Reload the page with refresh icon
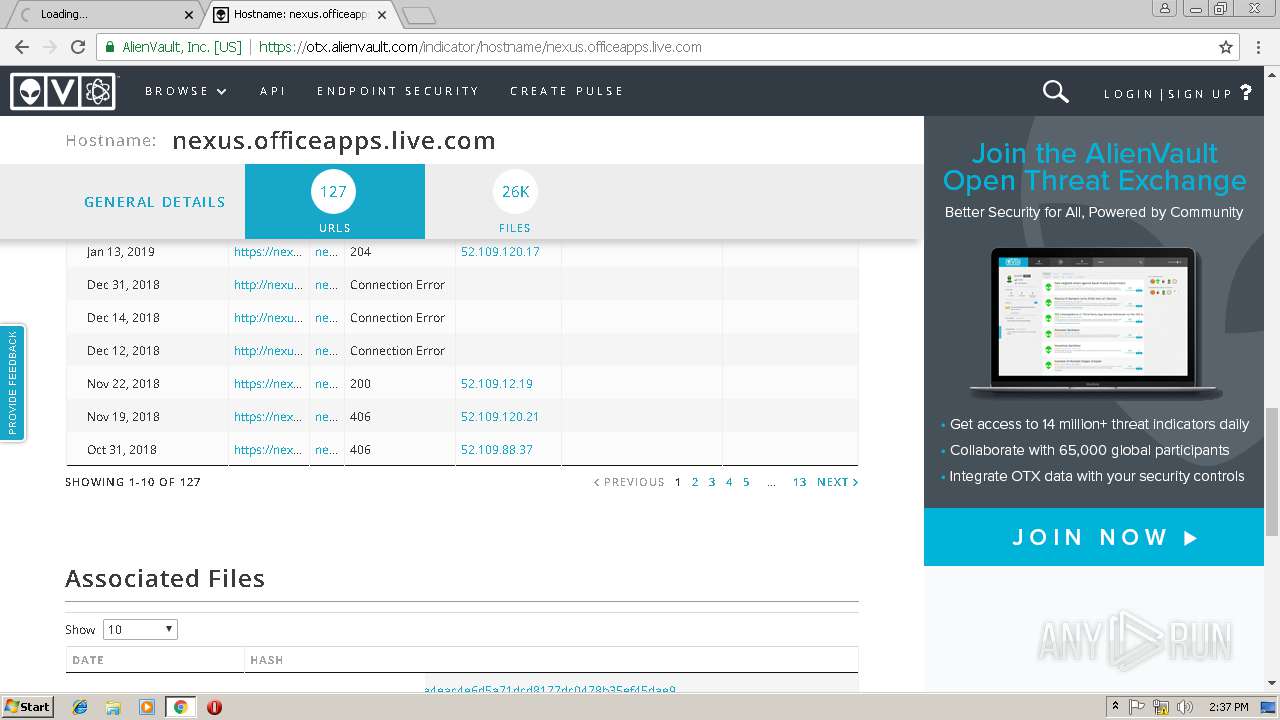Screen dimensions: 1280x720 coord(78,47)
